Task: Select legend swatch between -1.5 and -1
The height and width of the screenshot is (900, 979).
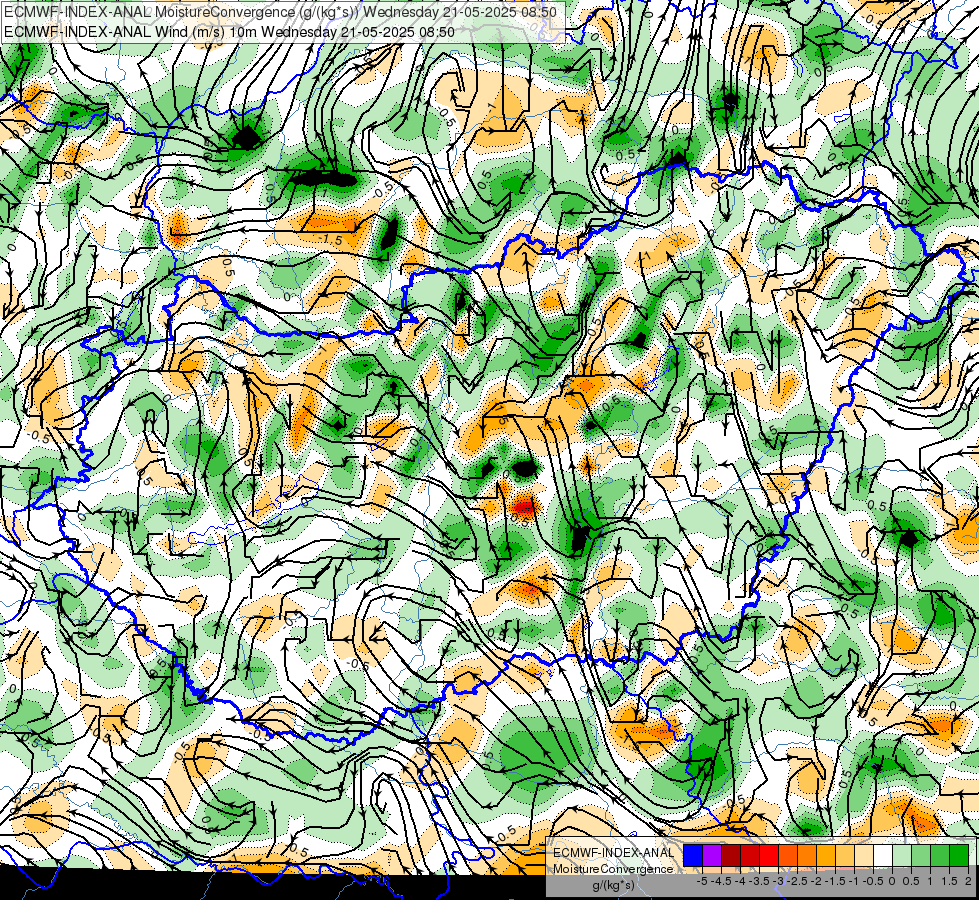Action: [x=845, y=856]
